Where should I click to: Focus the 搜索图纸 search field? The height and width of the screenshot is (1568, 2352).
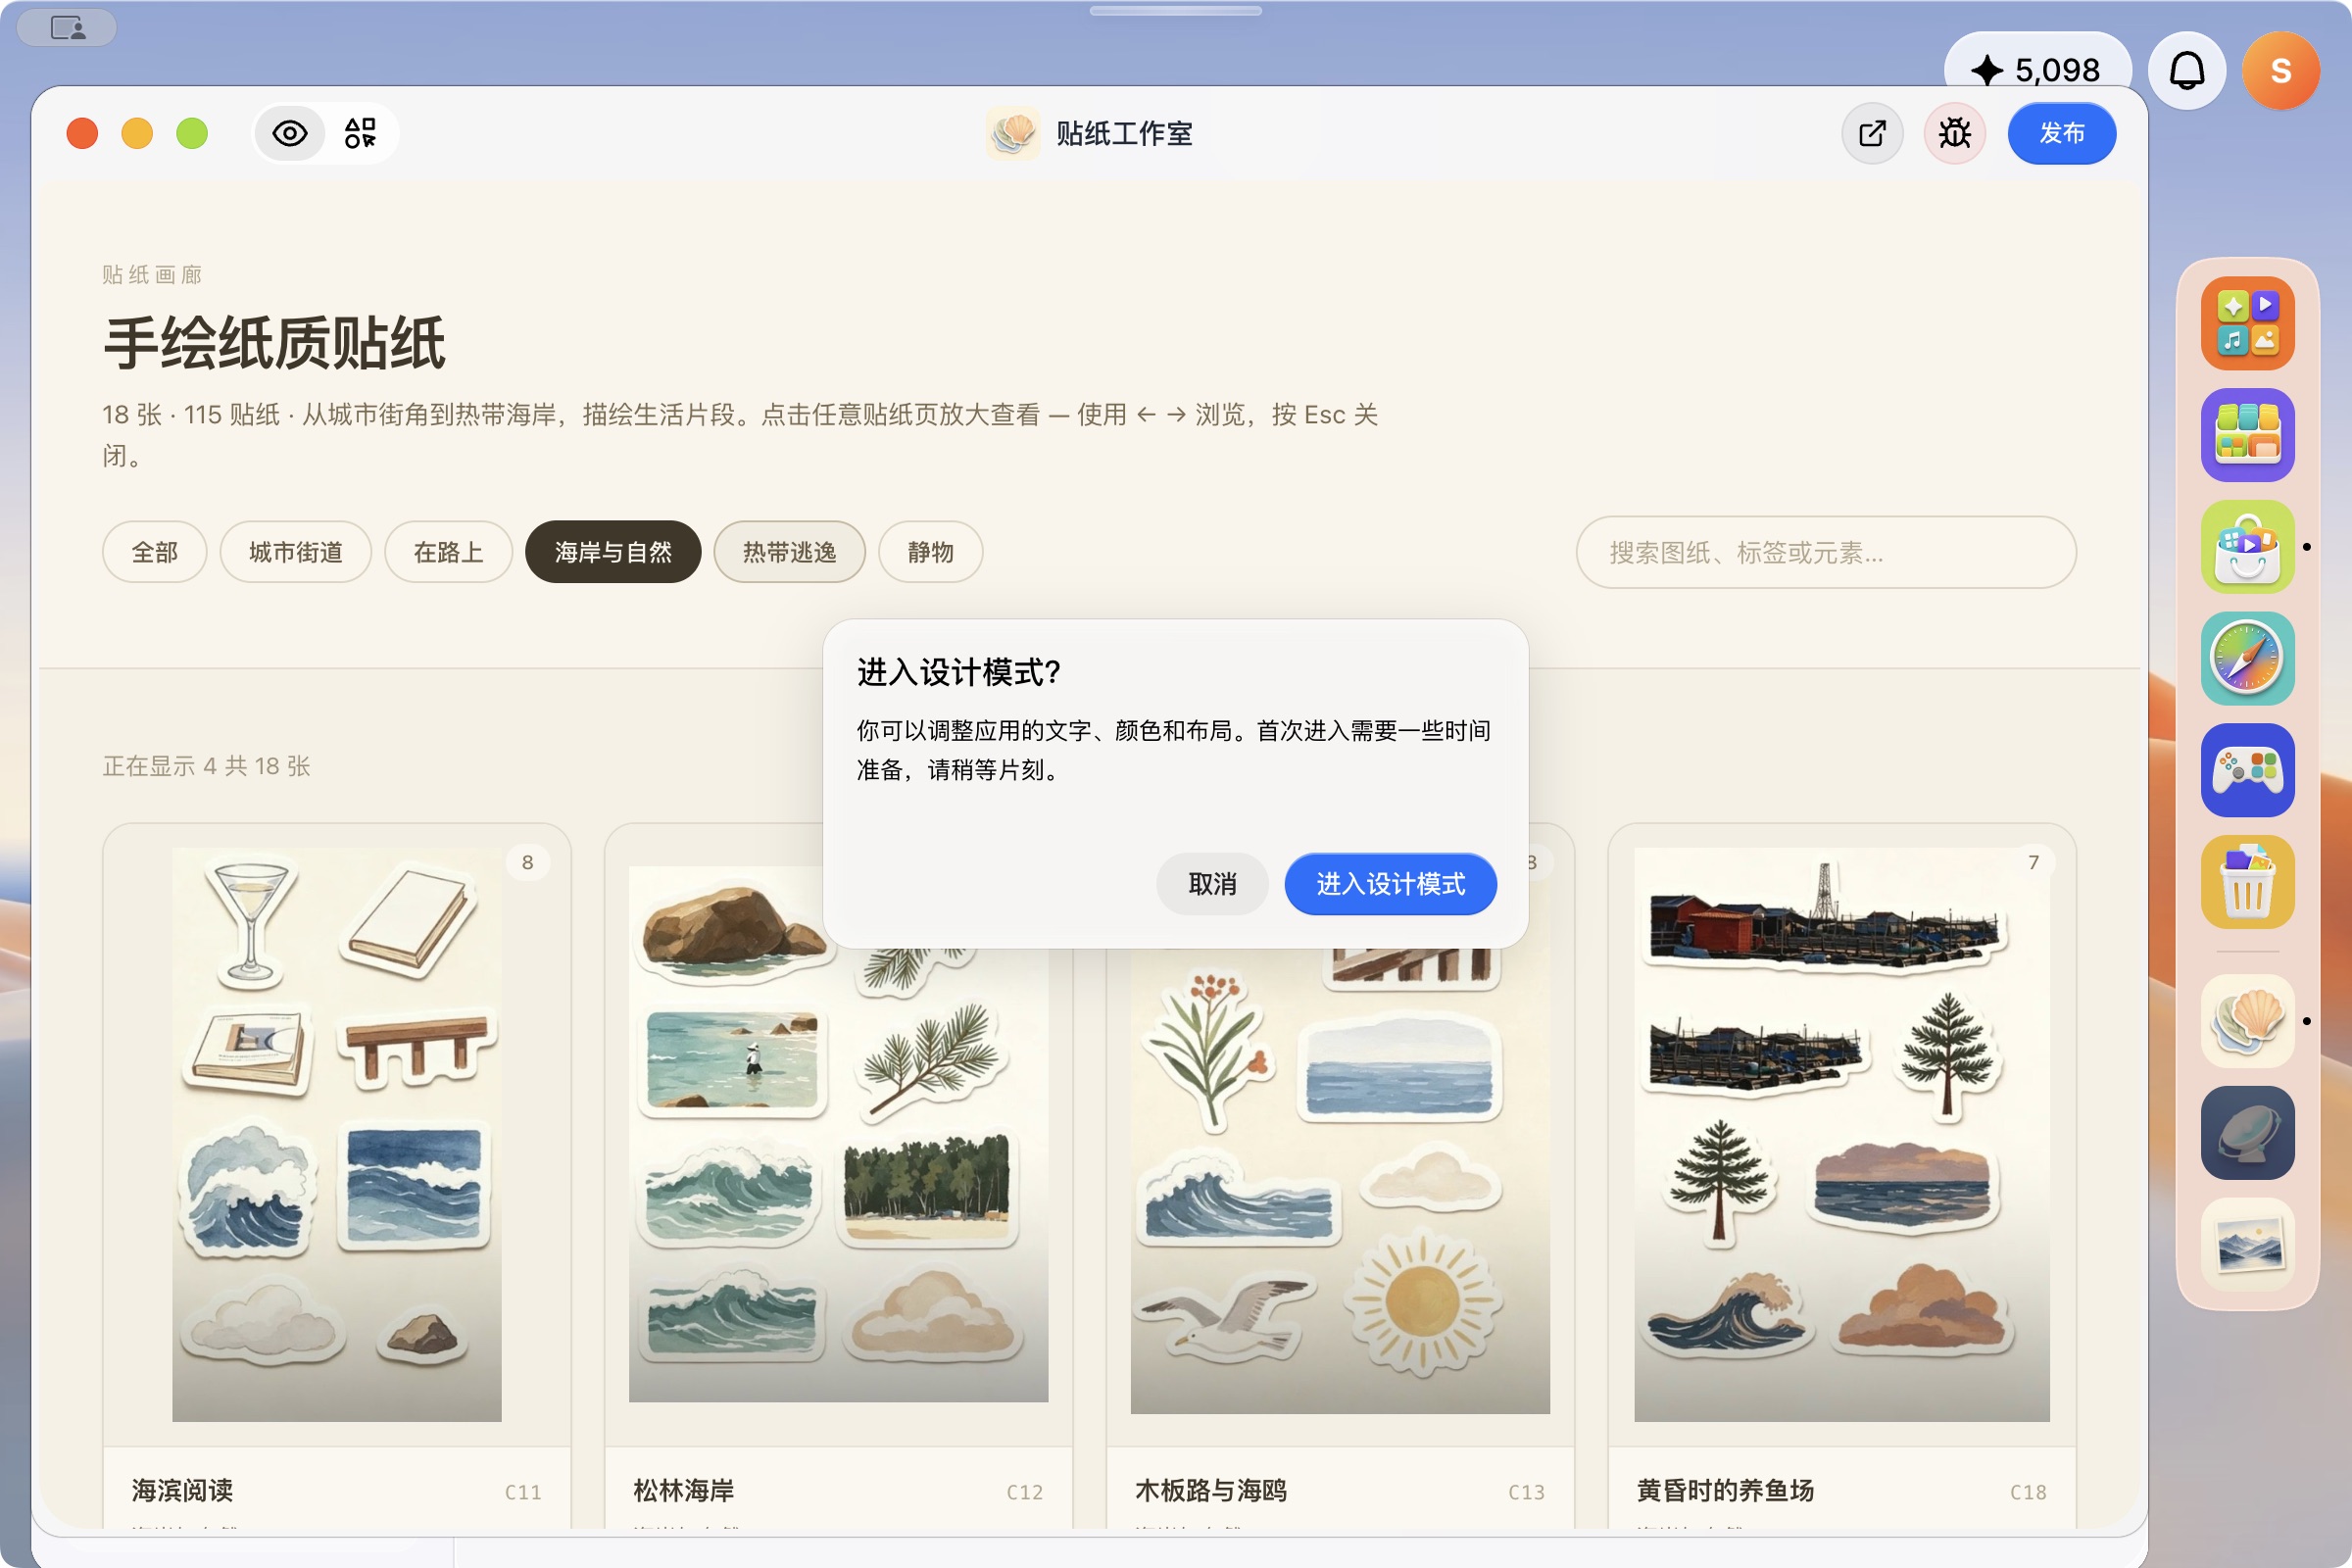[1826, 552]
